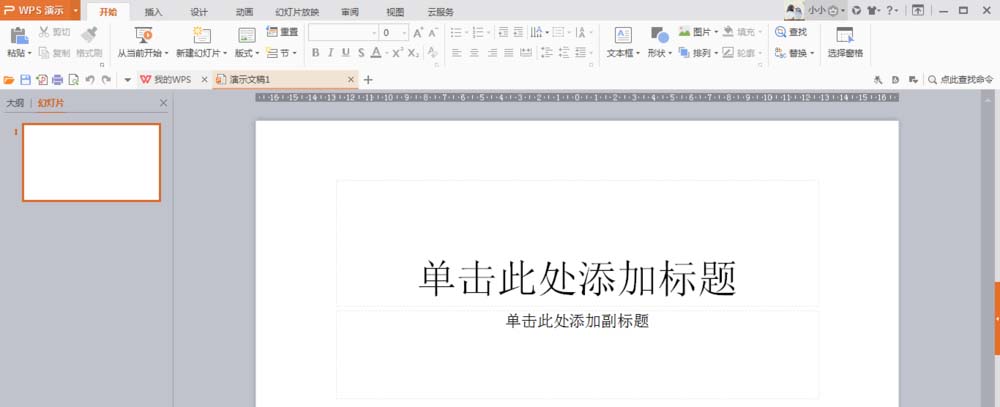Expand the font size dropdown
The width and height of the screenshot is (1000, 407).
[x=403, y=33]
